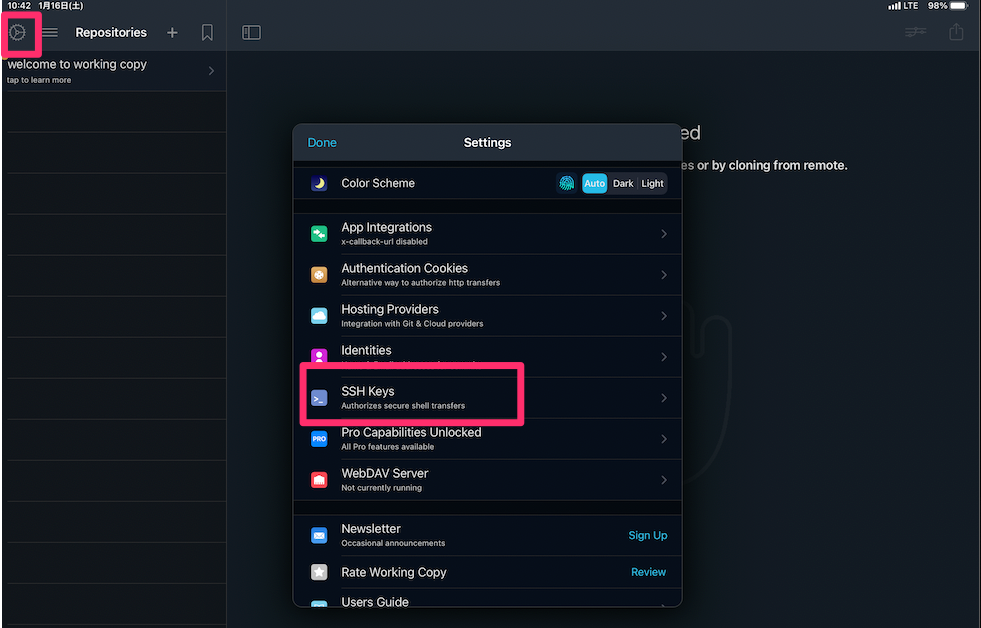Screen dimensions: 981x628
Task: Open the Hosting Providers settings
Action: pos(487,316)
